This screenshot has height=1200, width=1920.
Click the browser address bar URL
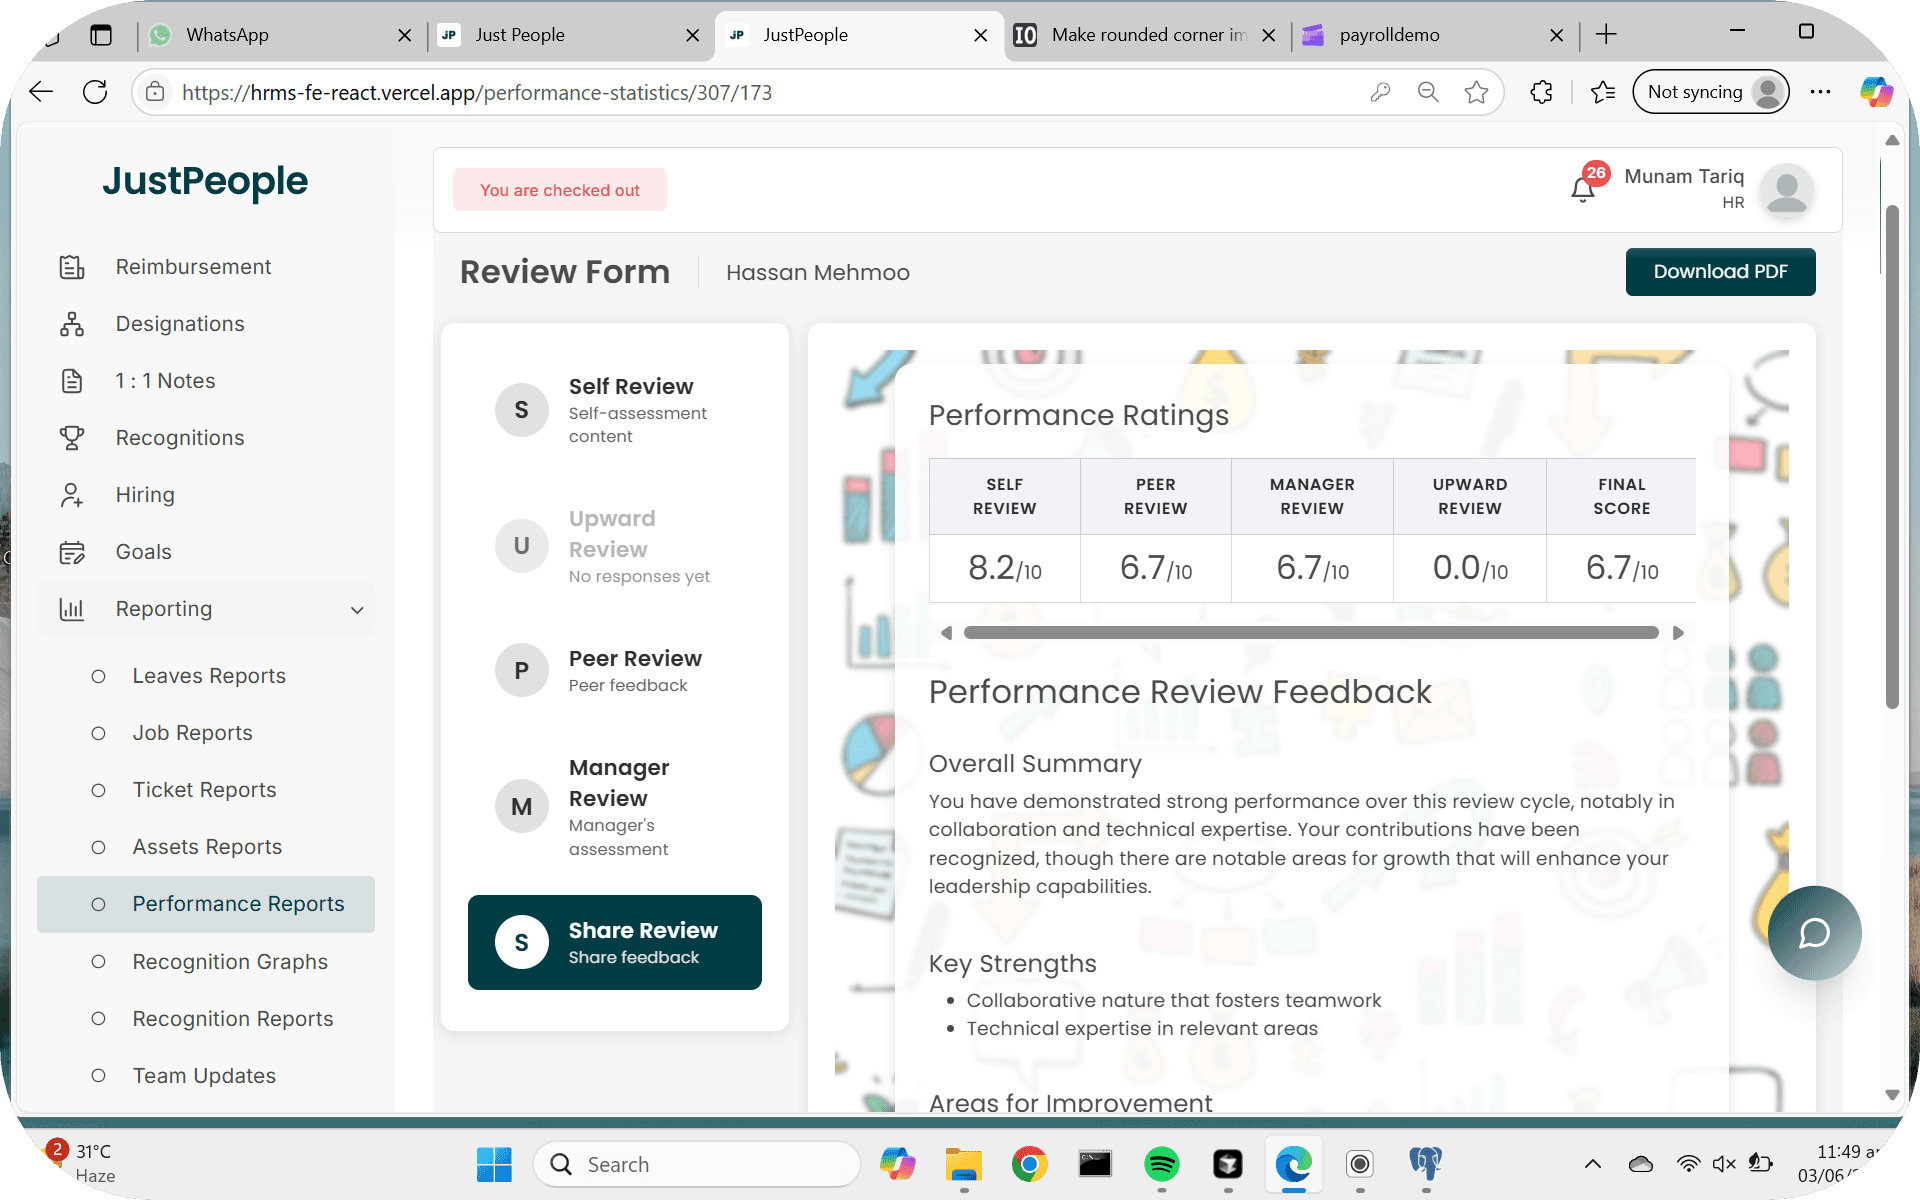477,92
